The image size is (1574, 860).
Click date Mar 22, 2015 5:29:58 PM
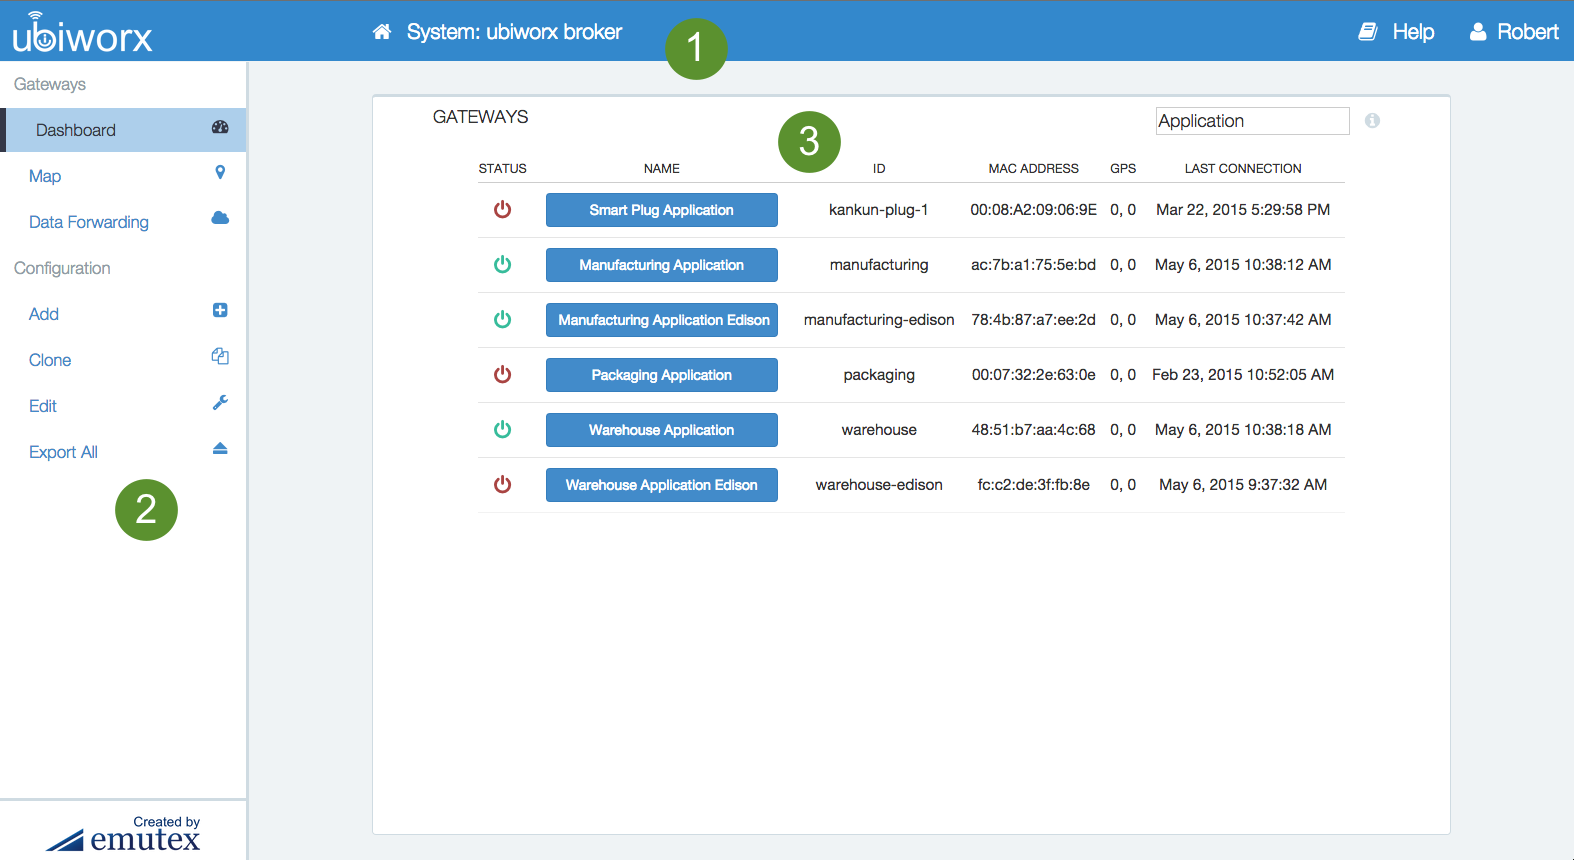click(x=1243, y=210)
